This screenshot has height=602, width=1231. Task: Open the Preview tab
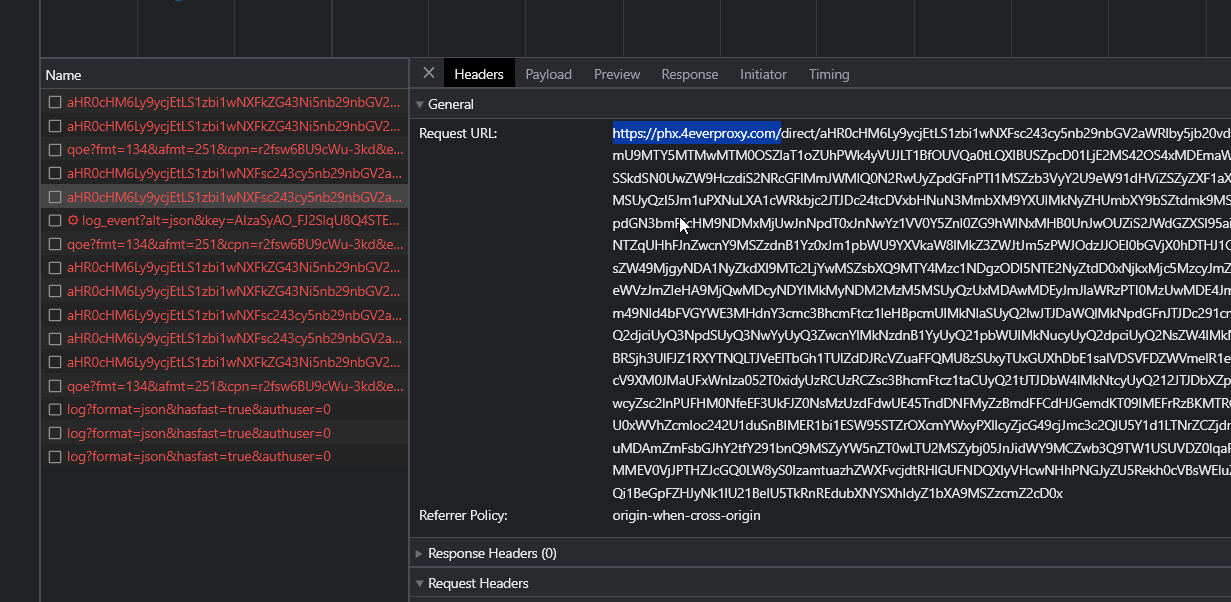(x=616, y=73)
